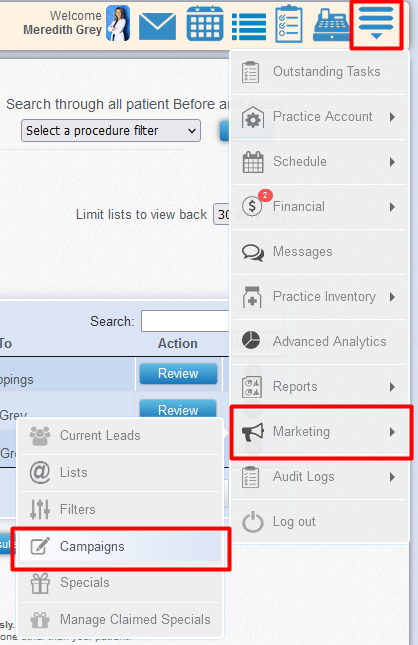Expand the Practice Account submenu arrow
The width and height of the screenshot is (418, 645).
tap(392, 117)
